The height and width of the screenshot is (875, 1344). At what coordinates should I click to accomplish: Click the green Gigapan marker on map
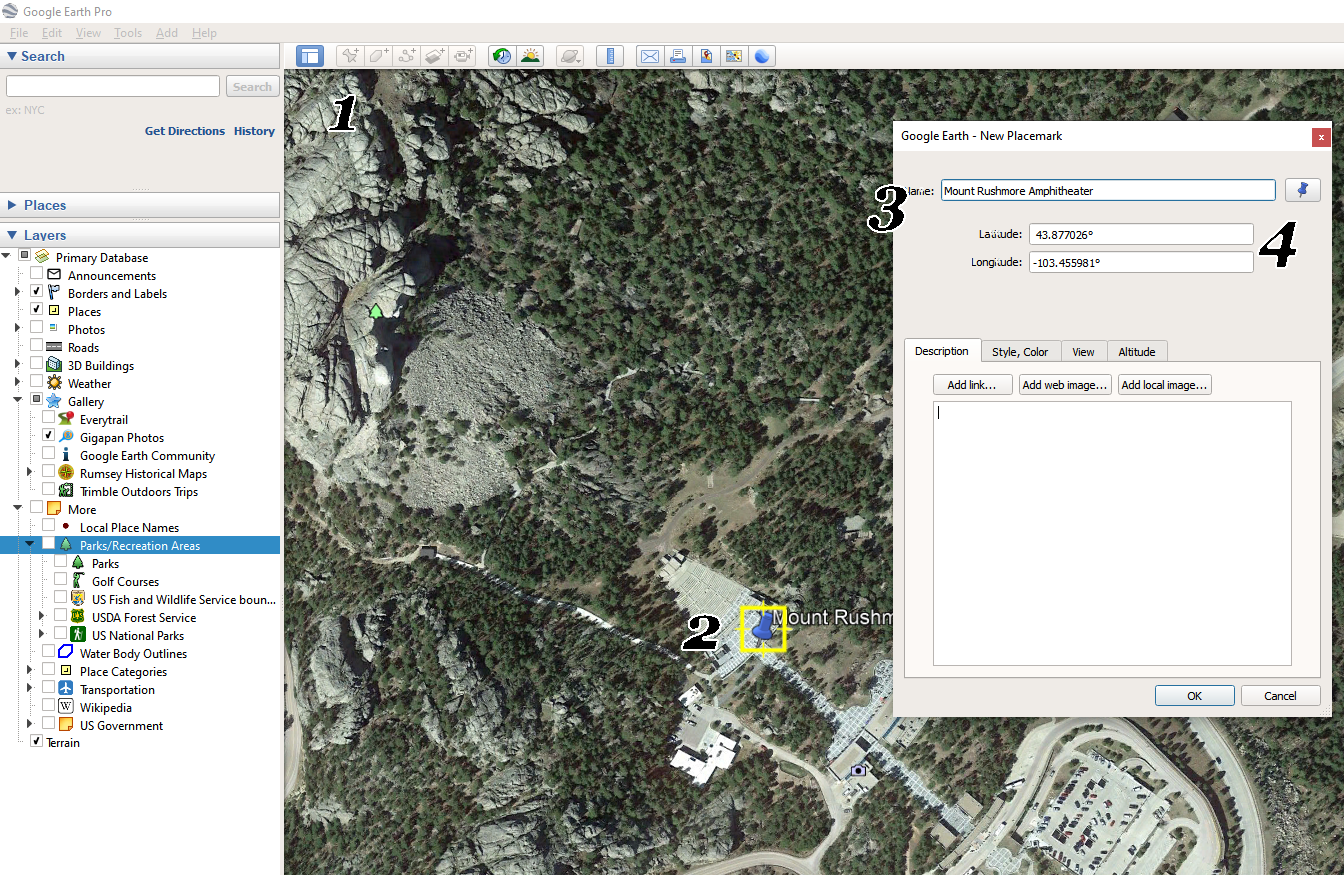(376, 311)
